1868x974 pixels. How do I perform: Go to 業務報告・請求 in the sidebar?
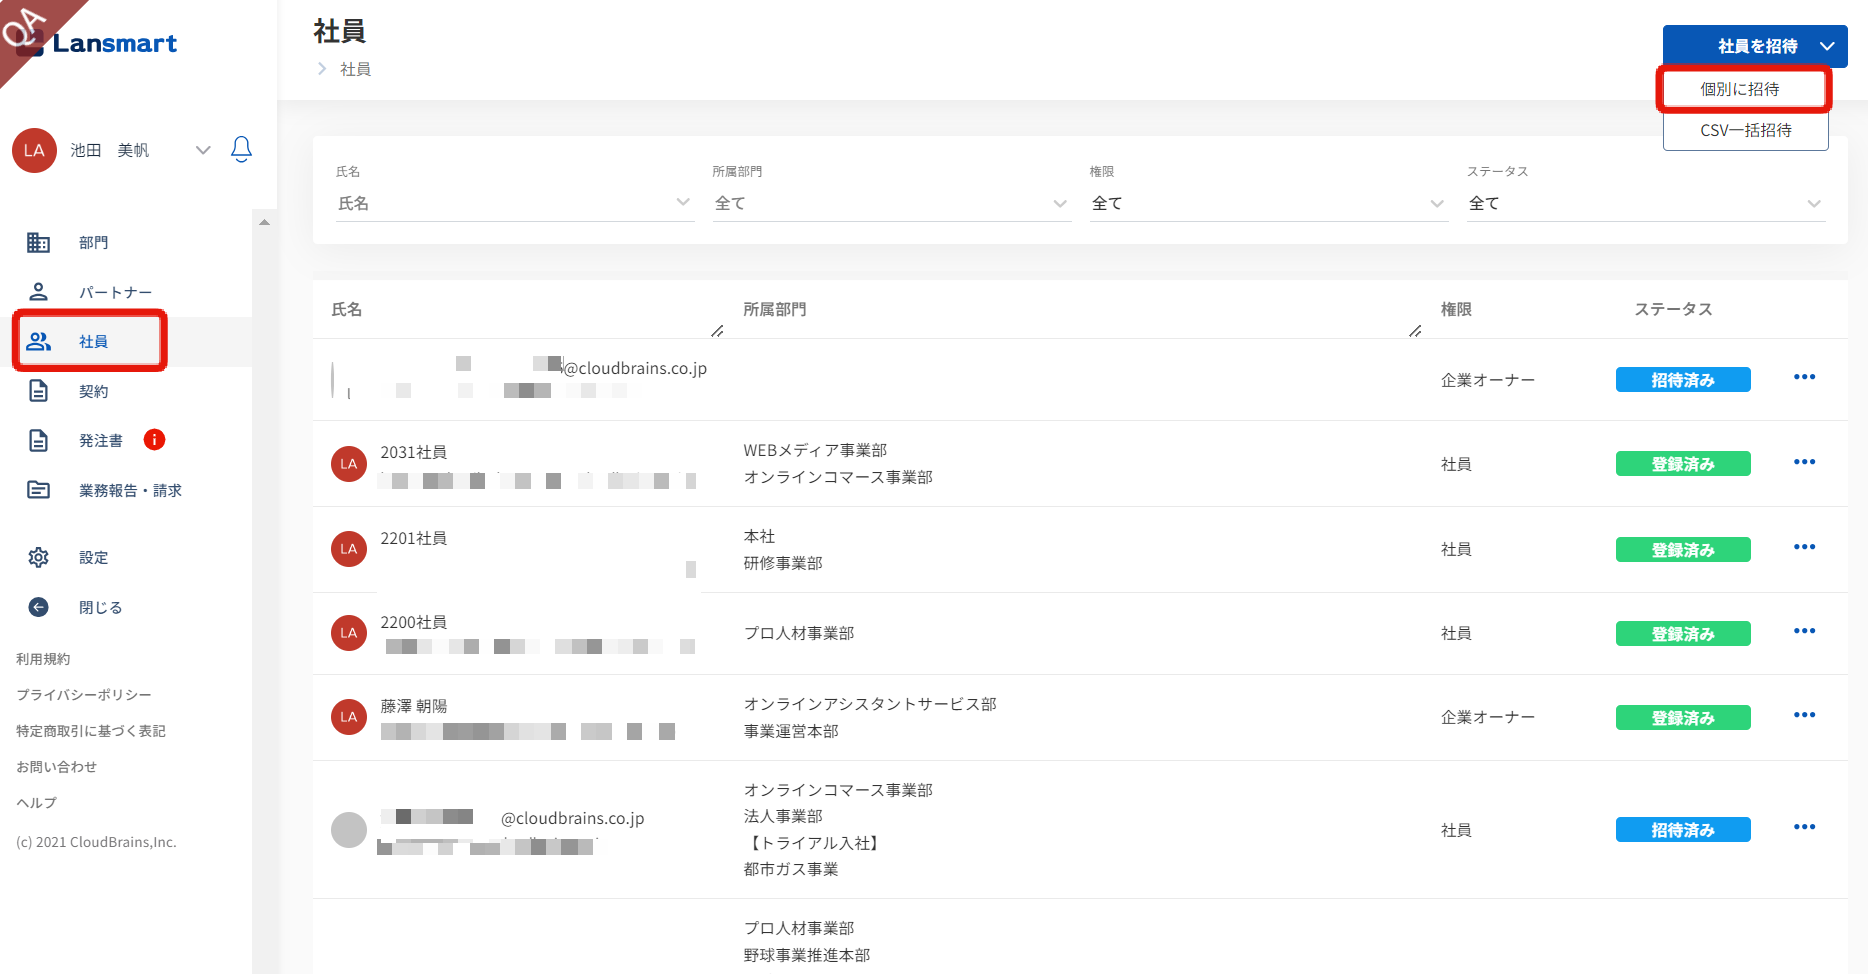tap(131, 490)
